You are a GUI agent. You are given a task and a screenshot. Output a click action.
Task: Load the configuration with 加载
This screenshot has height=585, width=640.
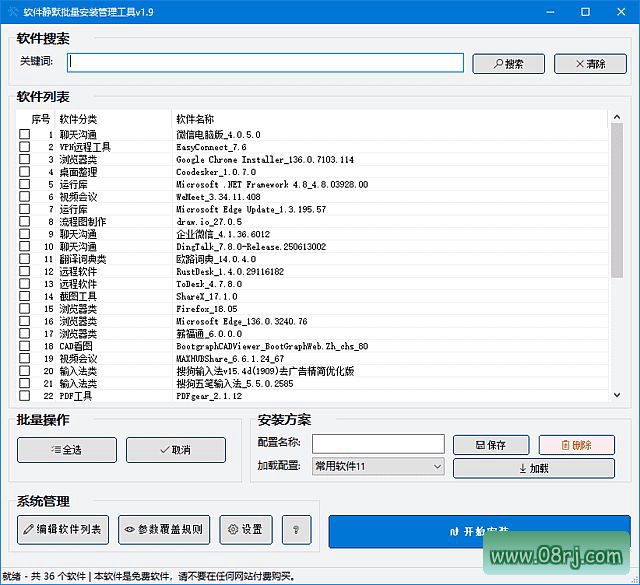[x=533, y=468]
